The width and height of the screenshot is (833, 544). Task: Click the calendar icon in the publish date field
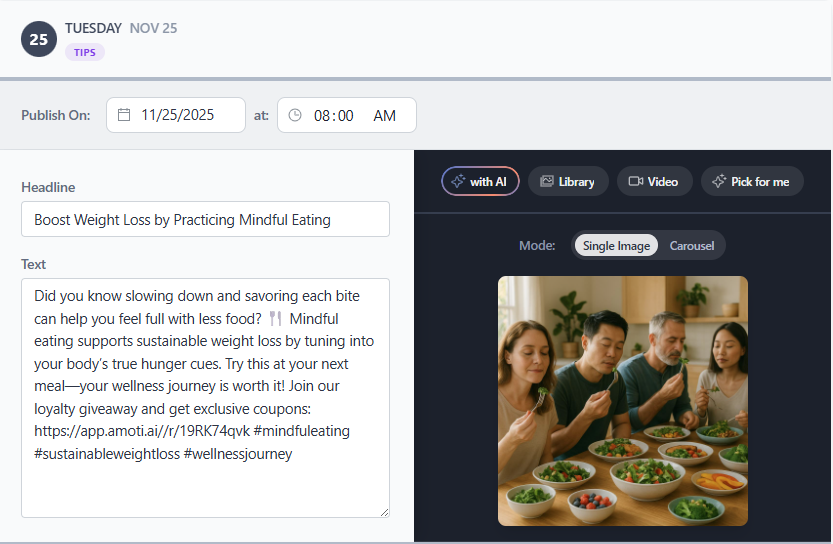point(124,115)
